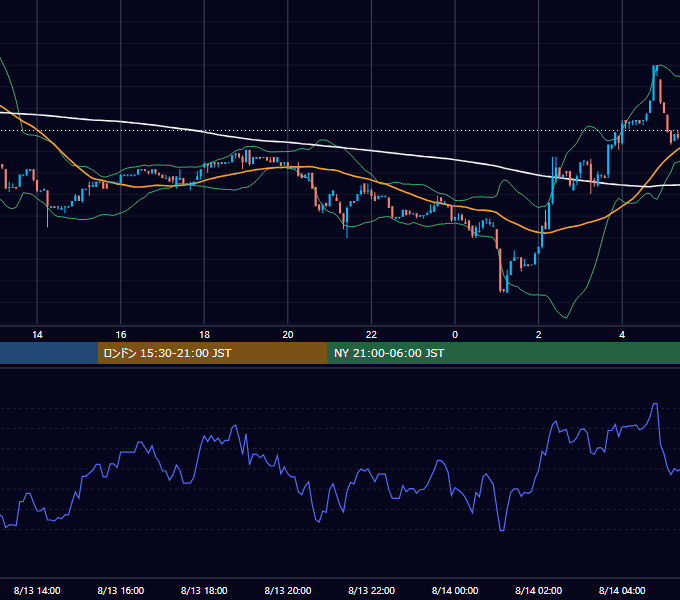This screenshot has height=600, width=680.
Task: Click the 8/13 14:00 time label
Action: coord(37,590)
